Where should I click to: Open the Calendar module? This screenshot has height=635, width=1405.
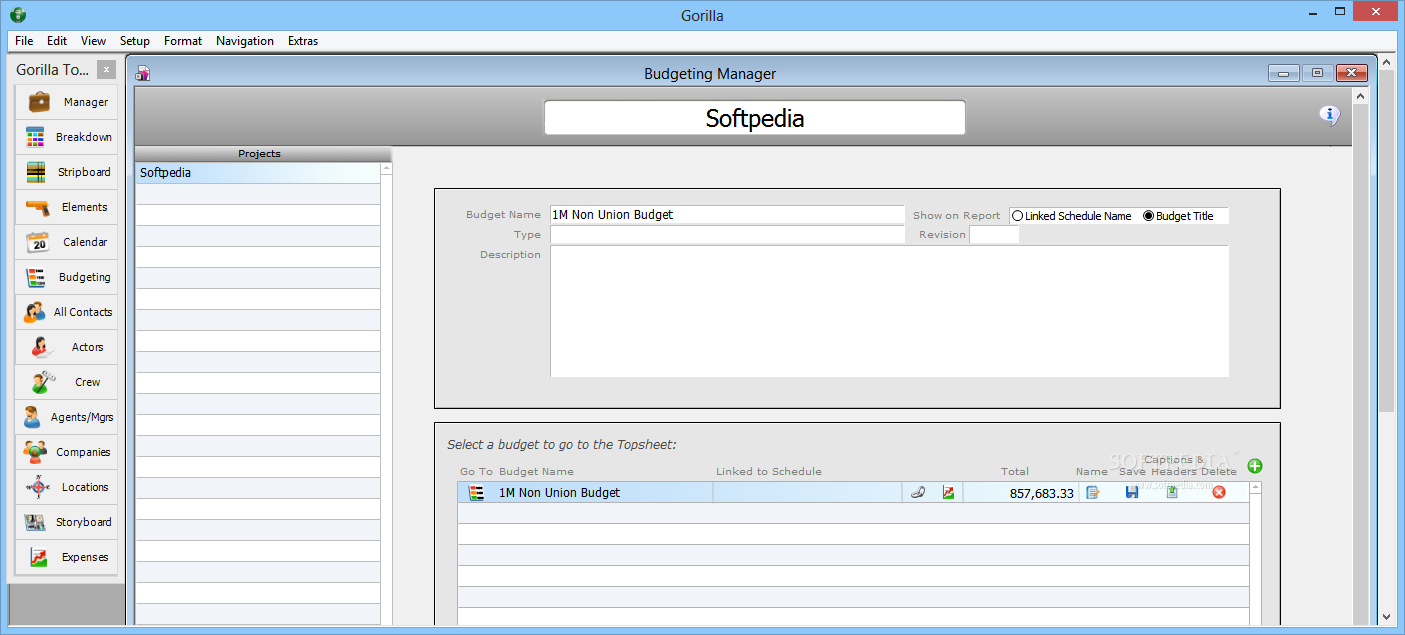point(66,242)
